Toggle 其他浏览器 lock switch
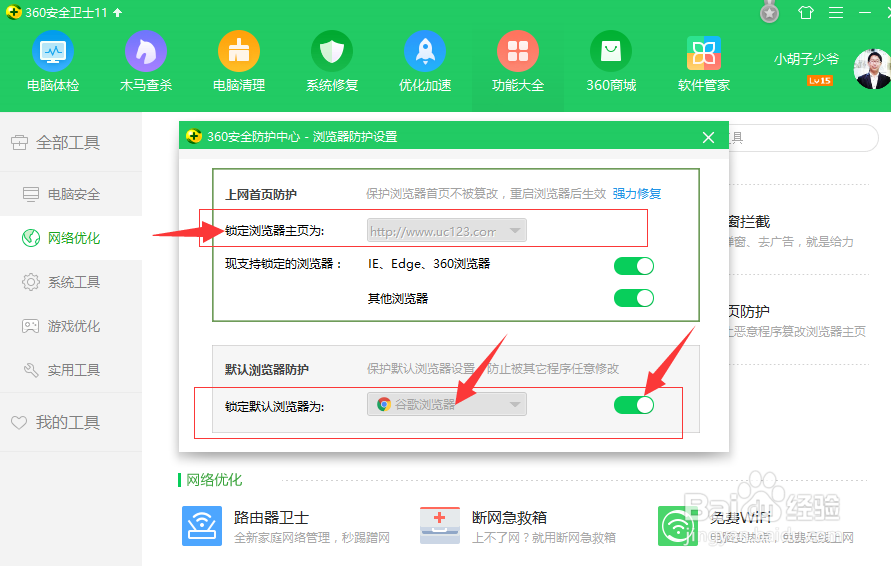This screenshot has width=891, height=566. [634, 298]
